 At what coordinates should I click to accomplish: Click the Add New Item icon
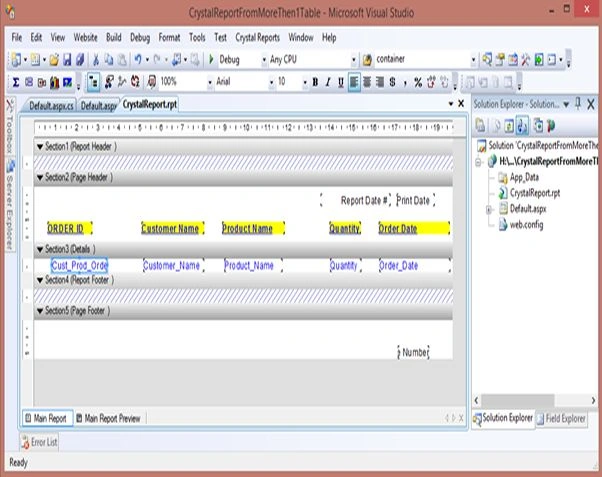pos(35,60)
